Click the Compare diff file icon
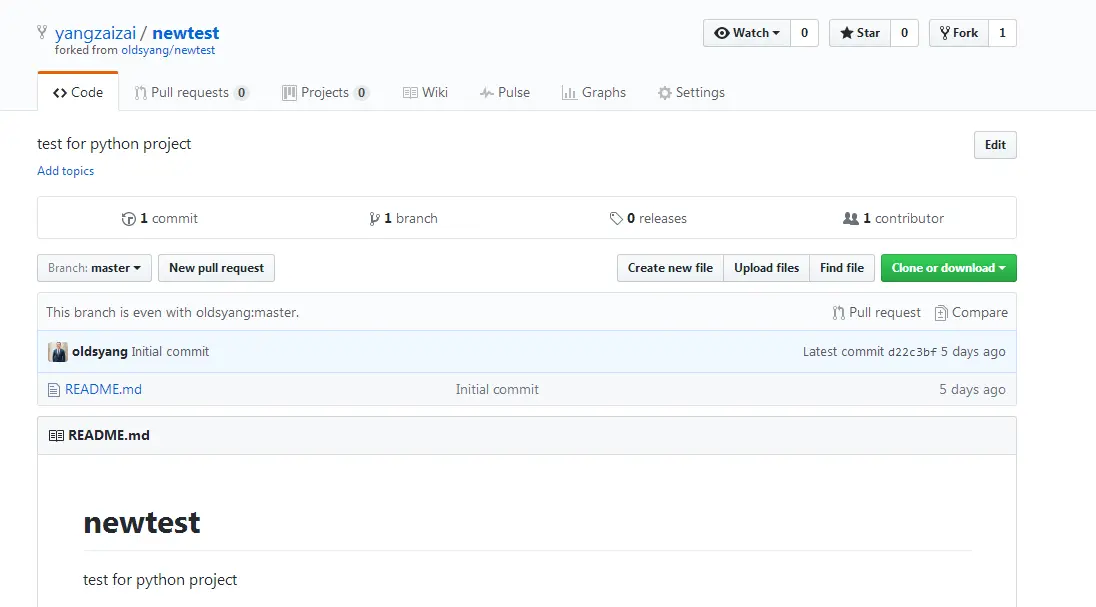 [x=941, y=313]
